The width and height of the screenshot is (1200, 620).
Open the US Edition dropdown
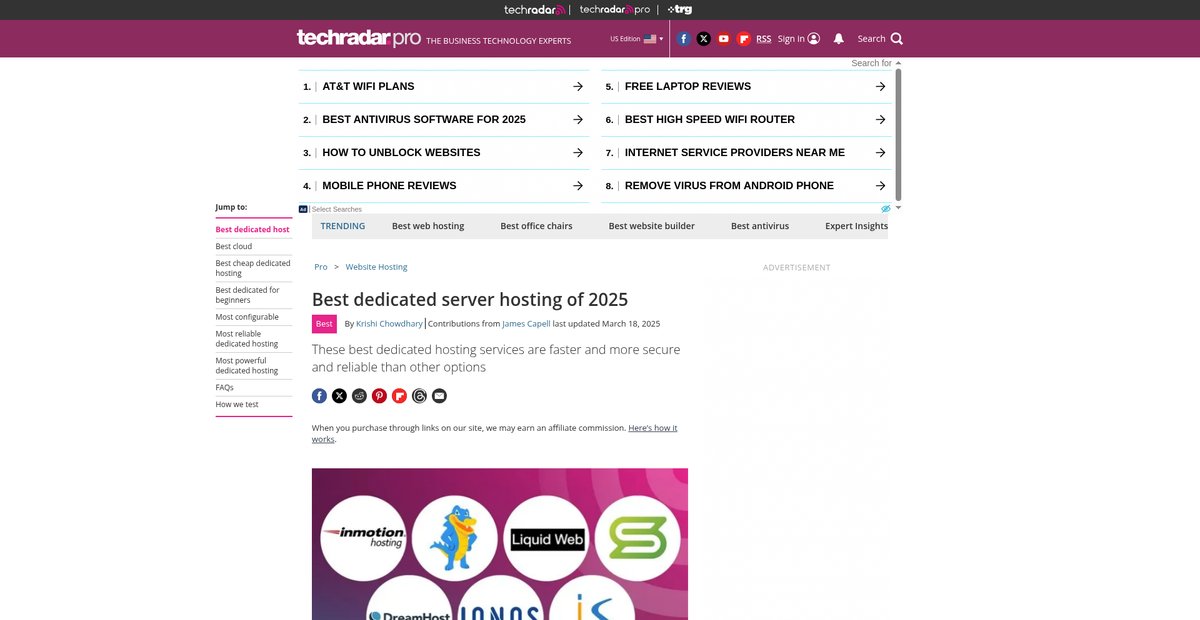pyautogui.click(x=637, y=39)
